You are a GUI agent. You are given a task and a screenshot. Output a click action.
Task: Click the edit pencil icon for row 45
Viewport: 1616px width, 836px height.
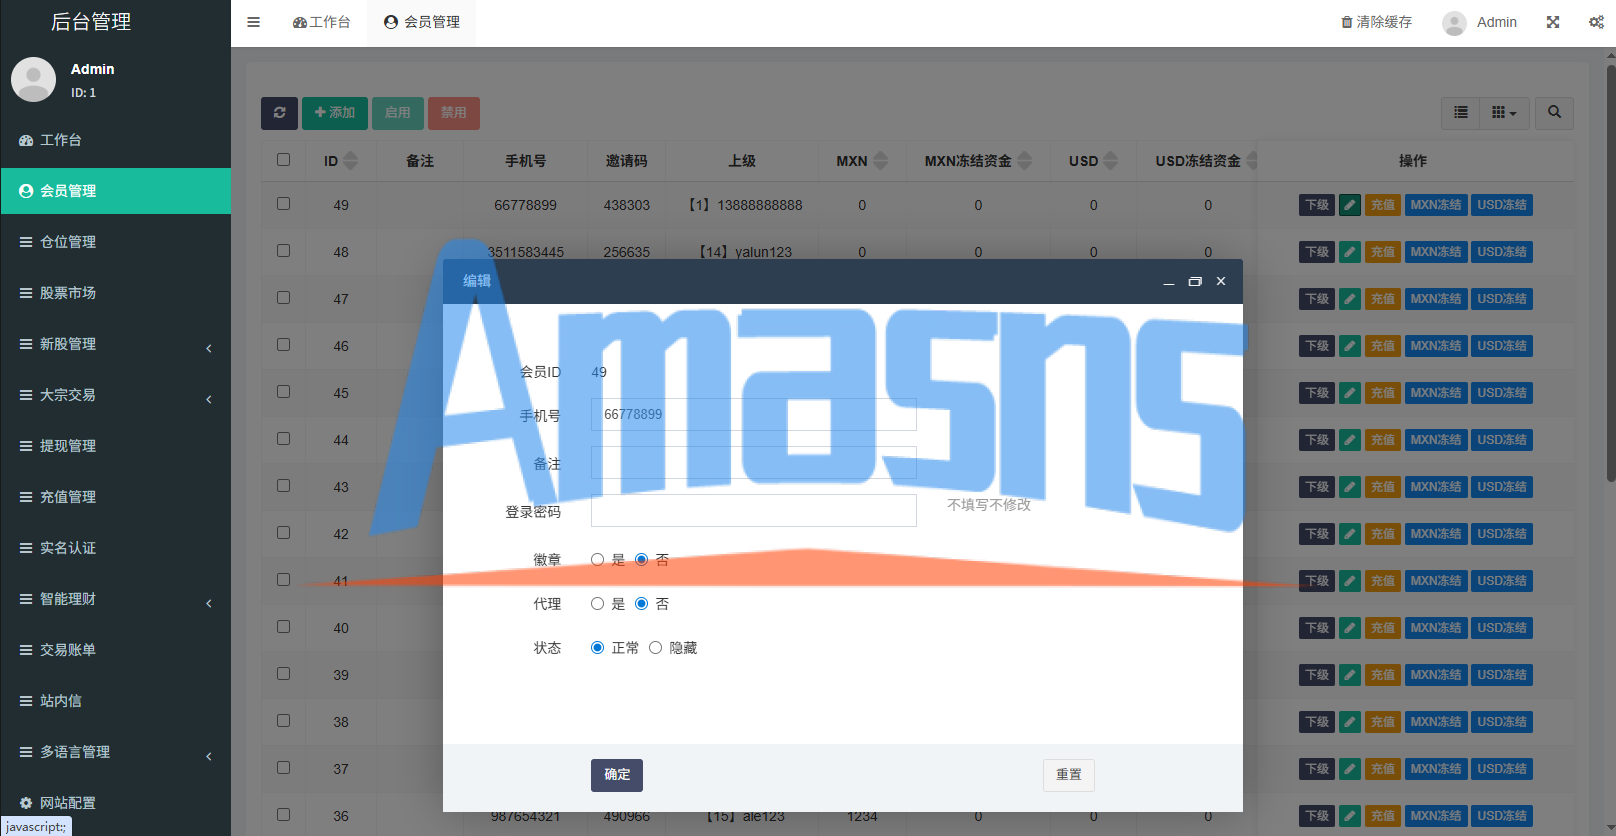[x=1350, y=393]
